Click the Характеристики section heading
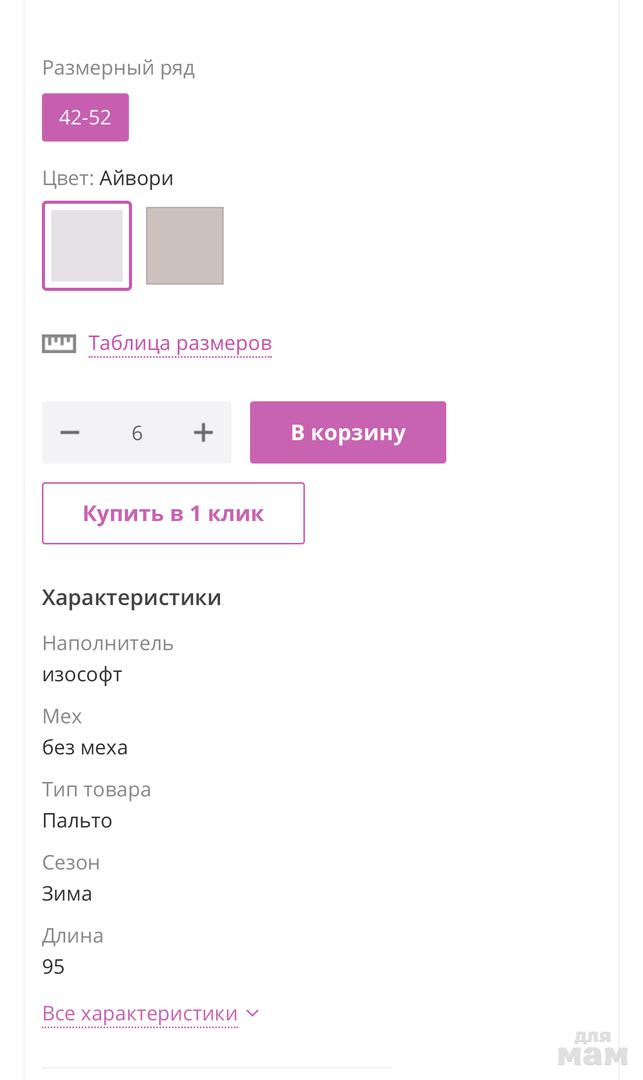The image size is (643, 1080). 131,598
